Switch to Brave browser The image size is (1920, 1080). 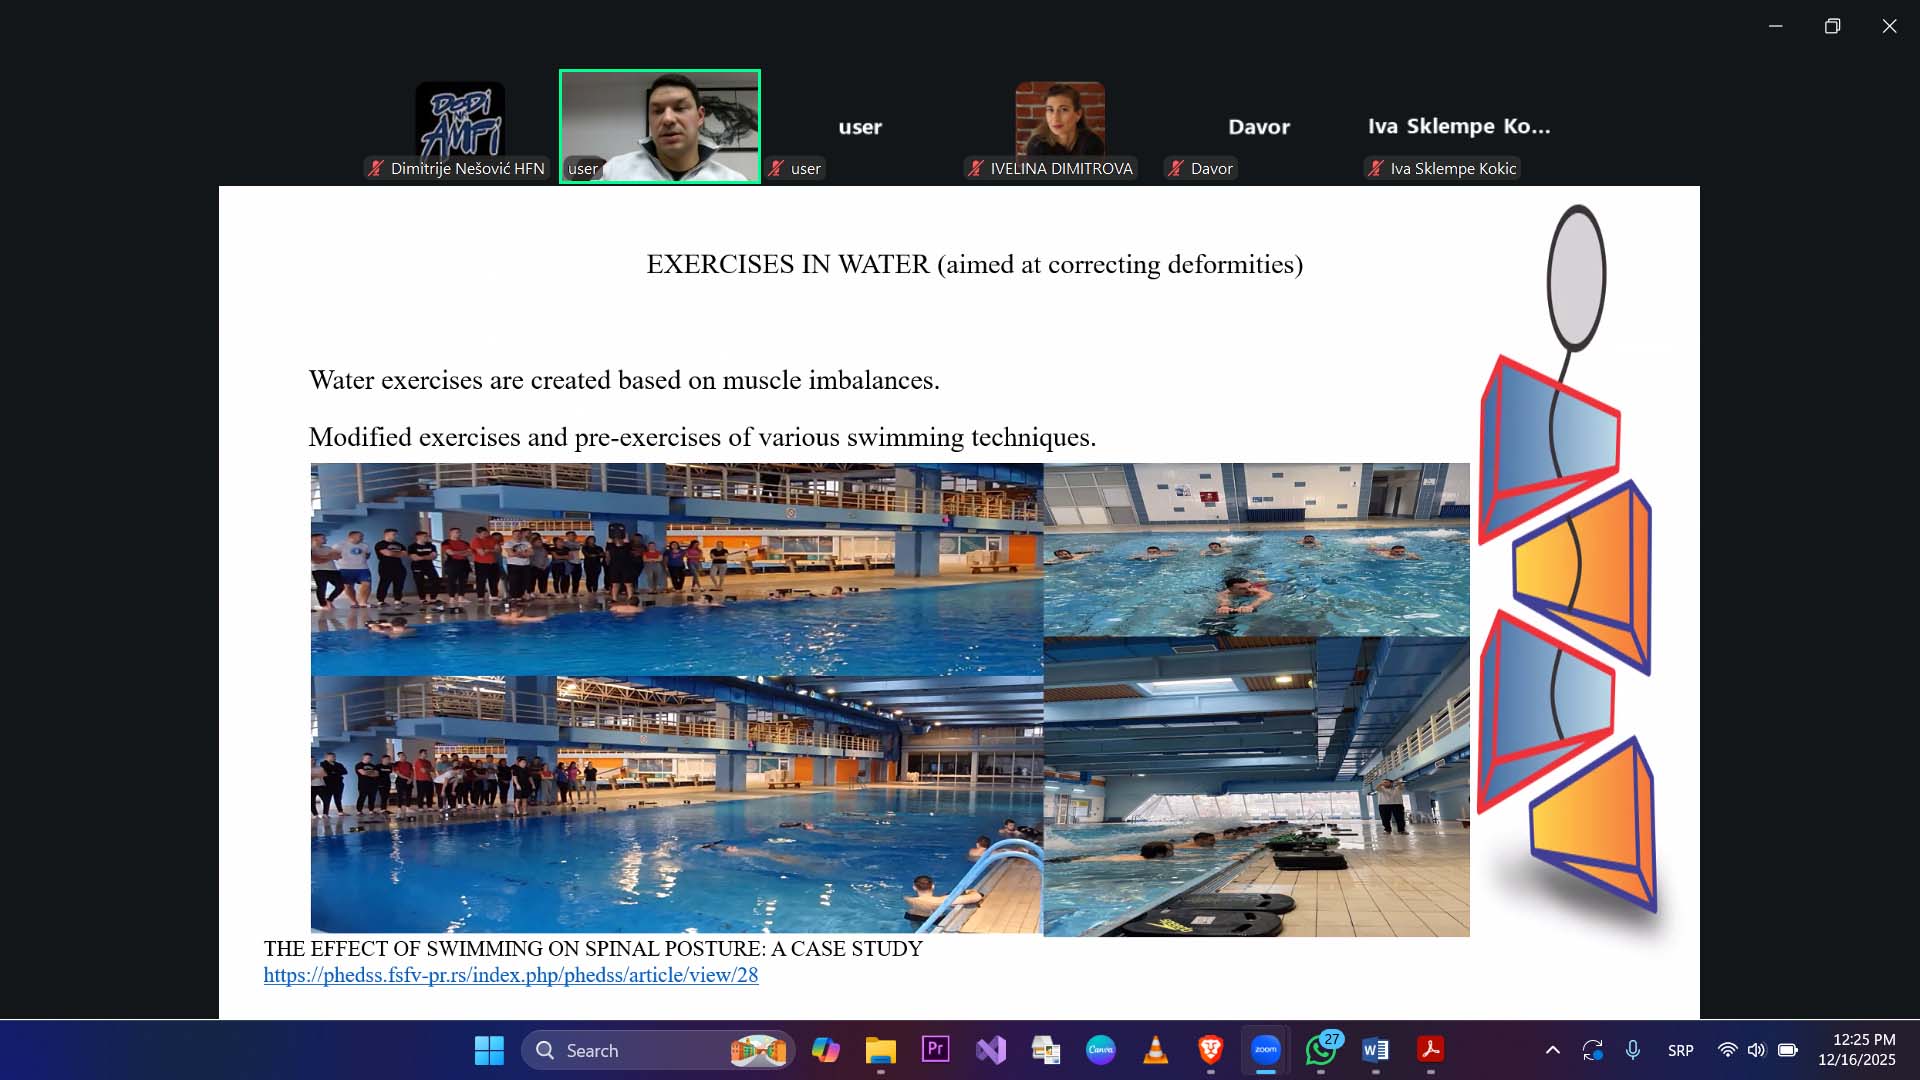[1210, 1050]
